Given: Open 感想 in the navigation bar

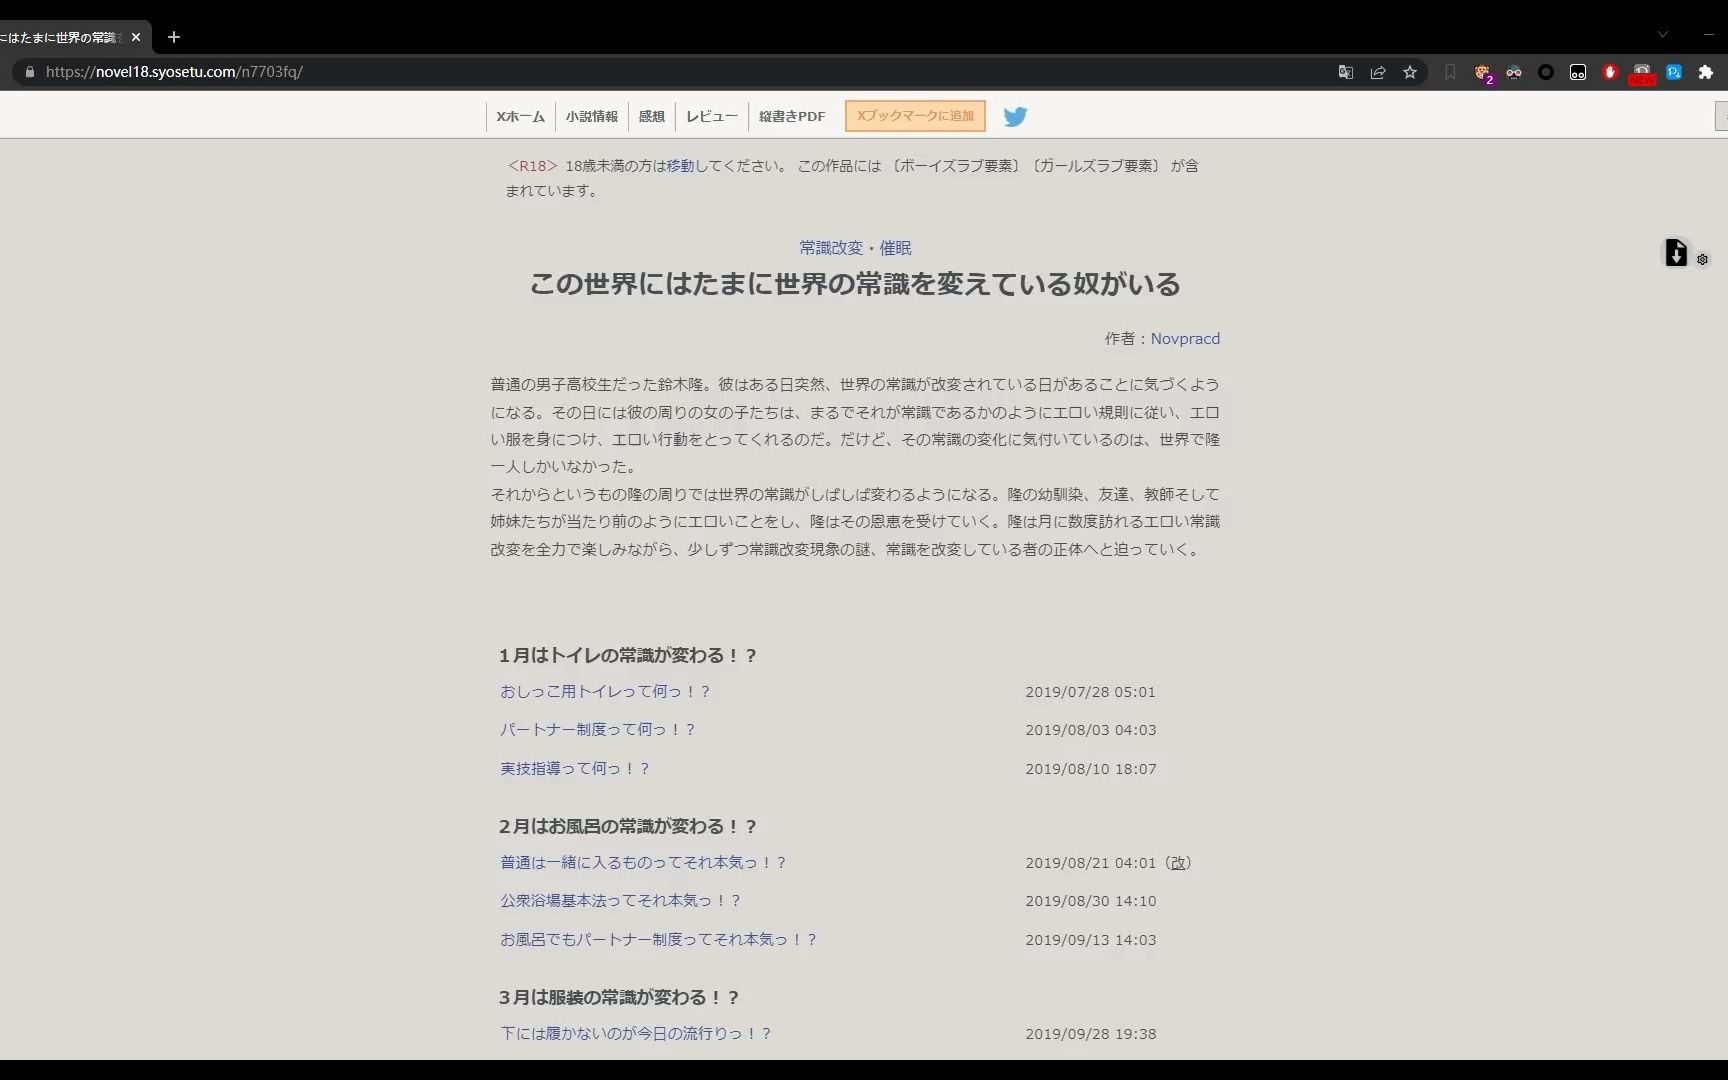Looking at the screenshot, I should [x=652, y=117].
